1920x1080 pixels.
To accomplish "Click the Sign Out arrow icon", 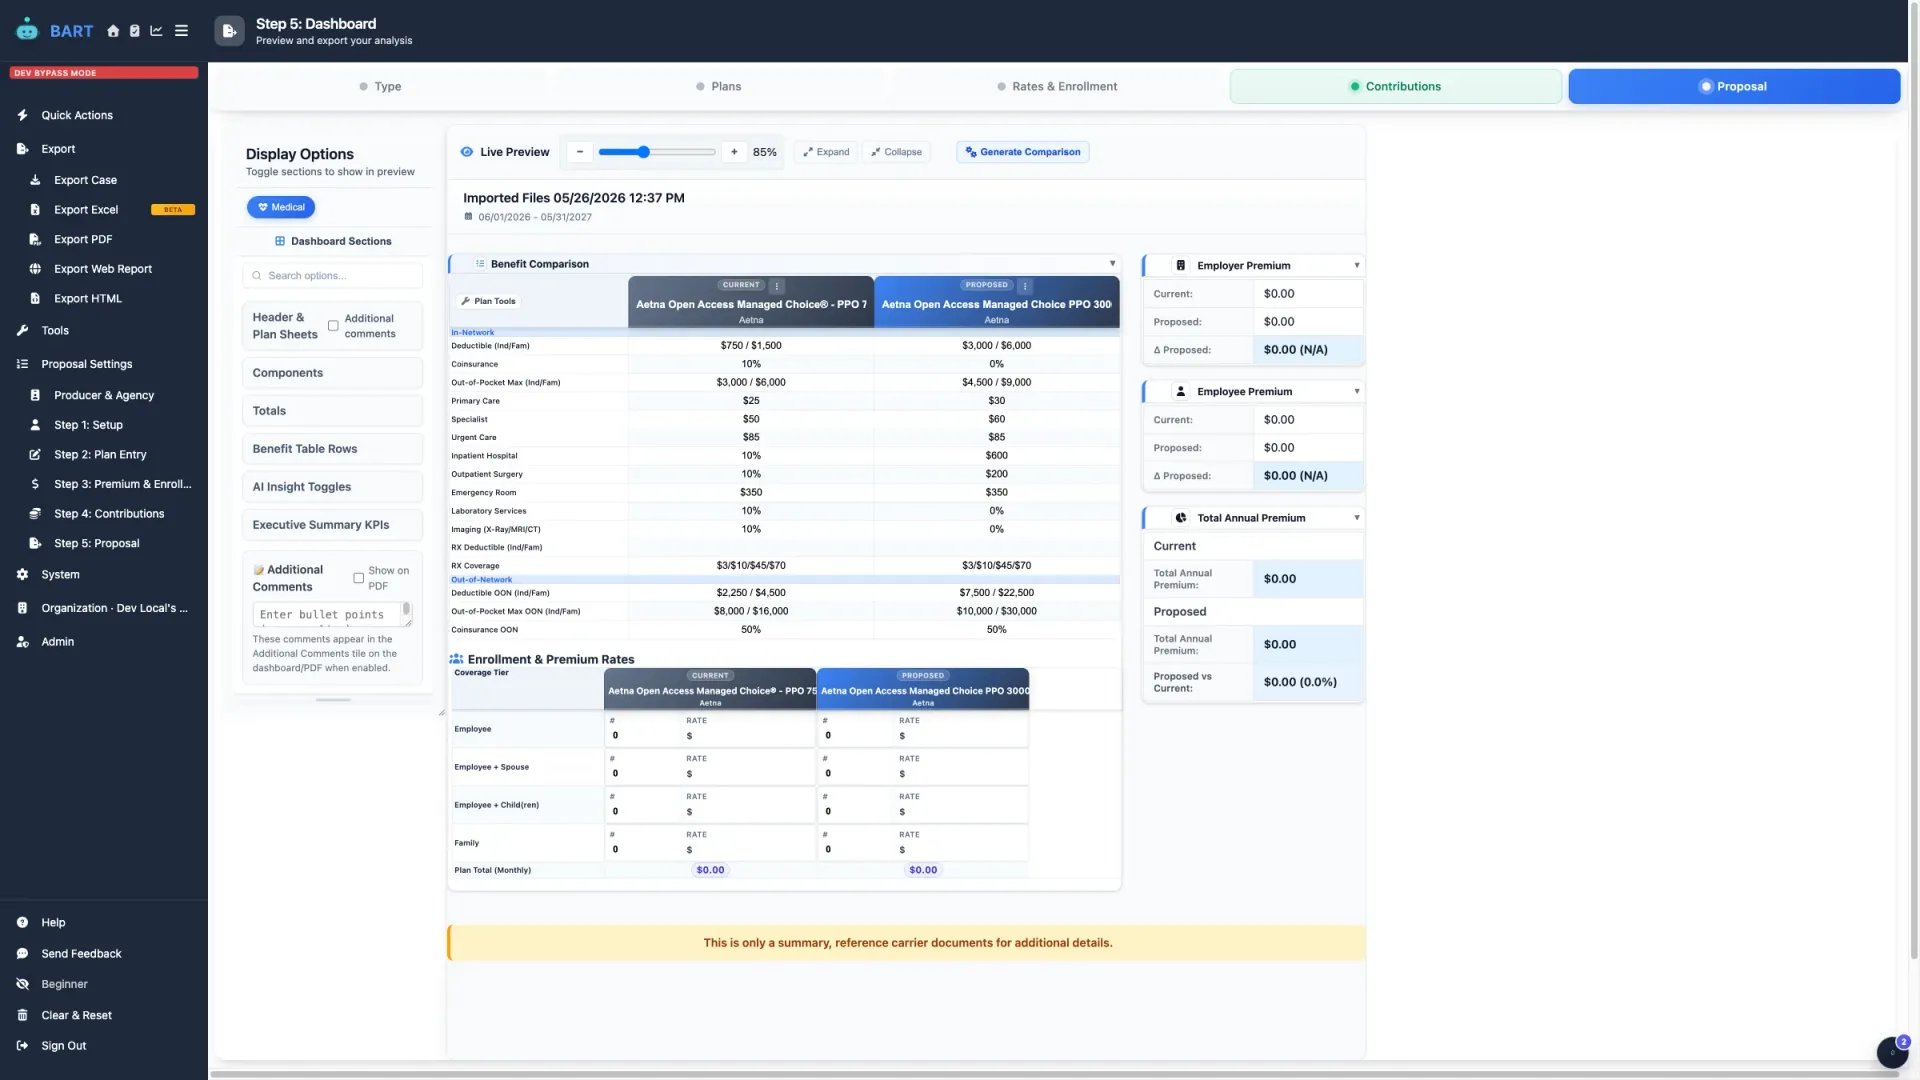I will (22, 1046).
